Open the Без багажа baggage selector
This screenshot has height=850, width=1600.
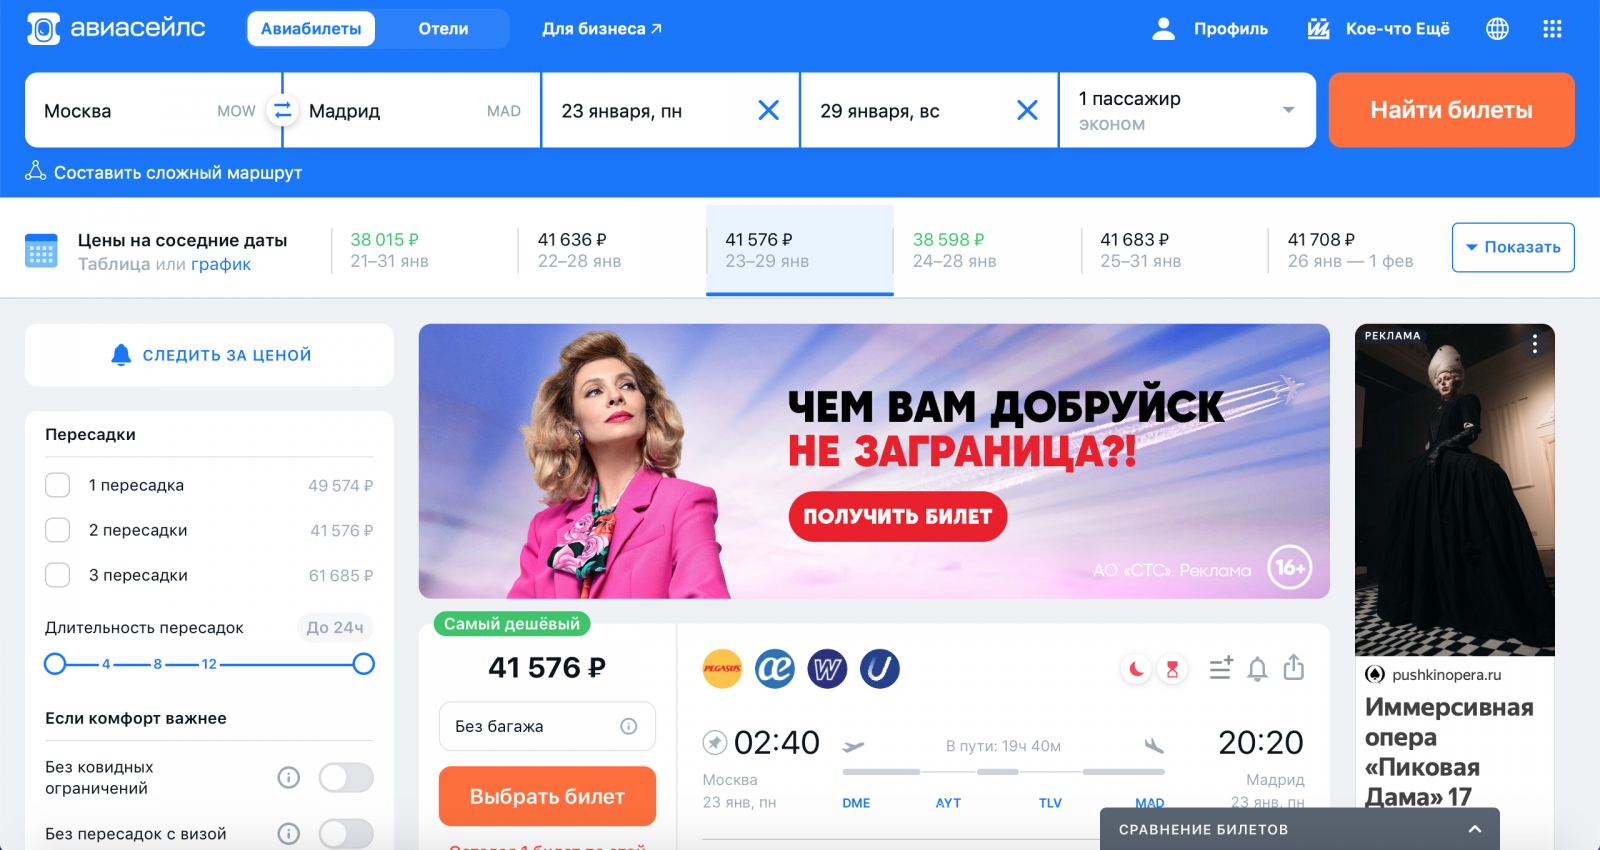547,726
